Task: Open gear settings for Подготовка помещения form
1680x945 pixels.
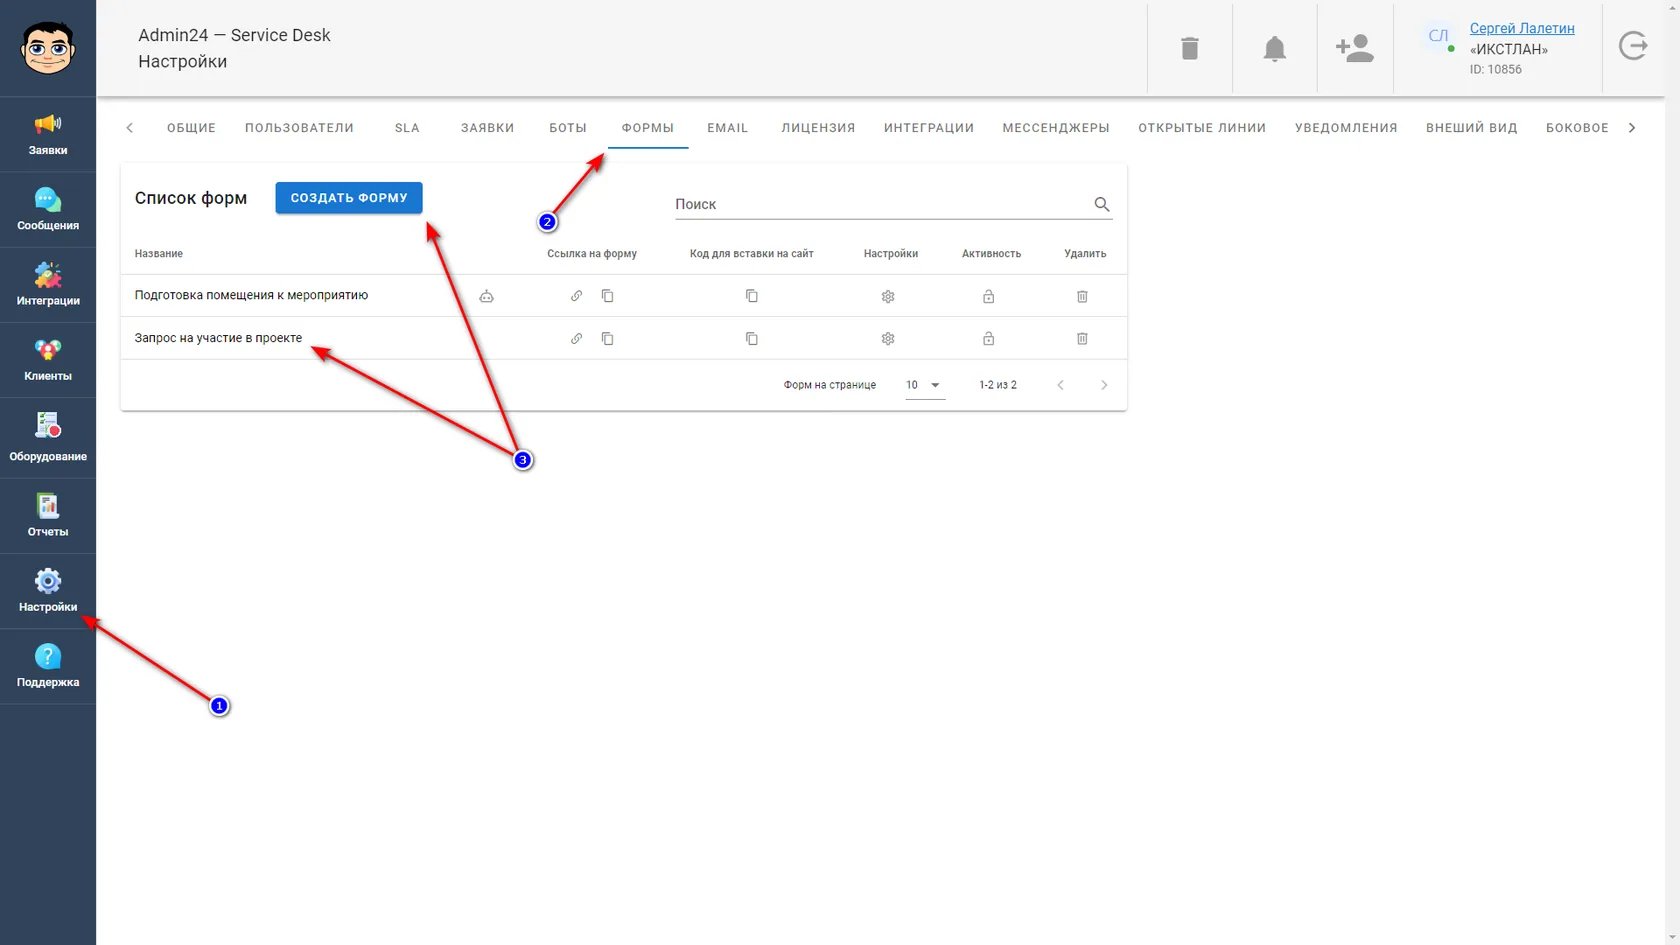Action: tap(888, 296)
